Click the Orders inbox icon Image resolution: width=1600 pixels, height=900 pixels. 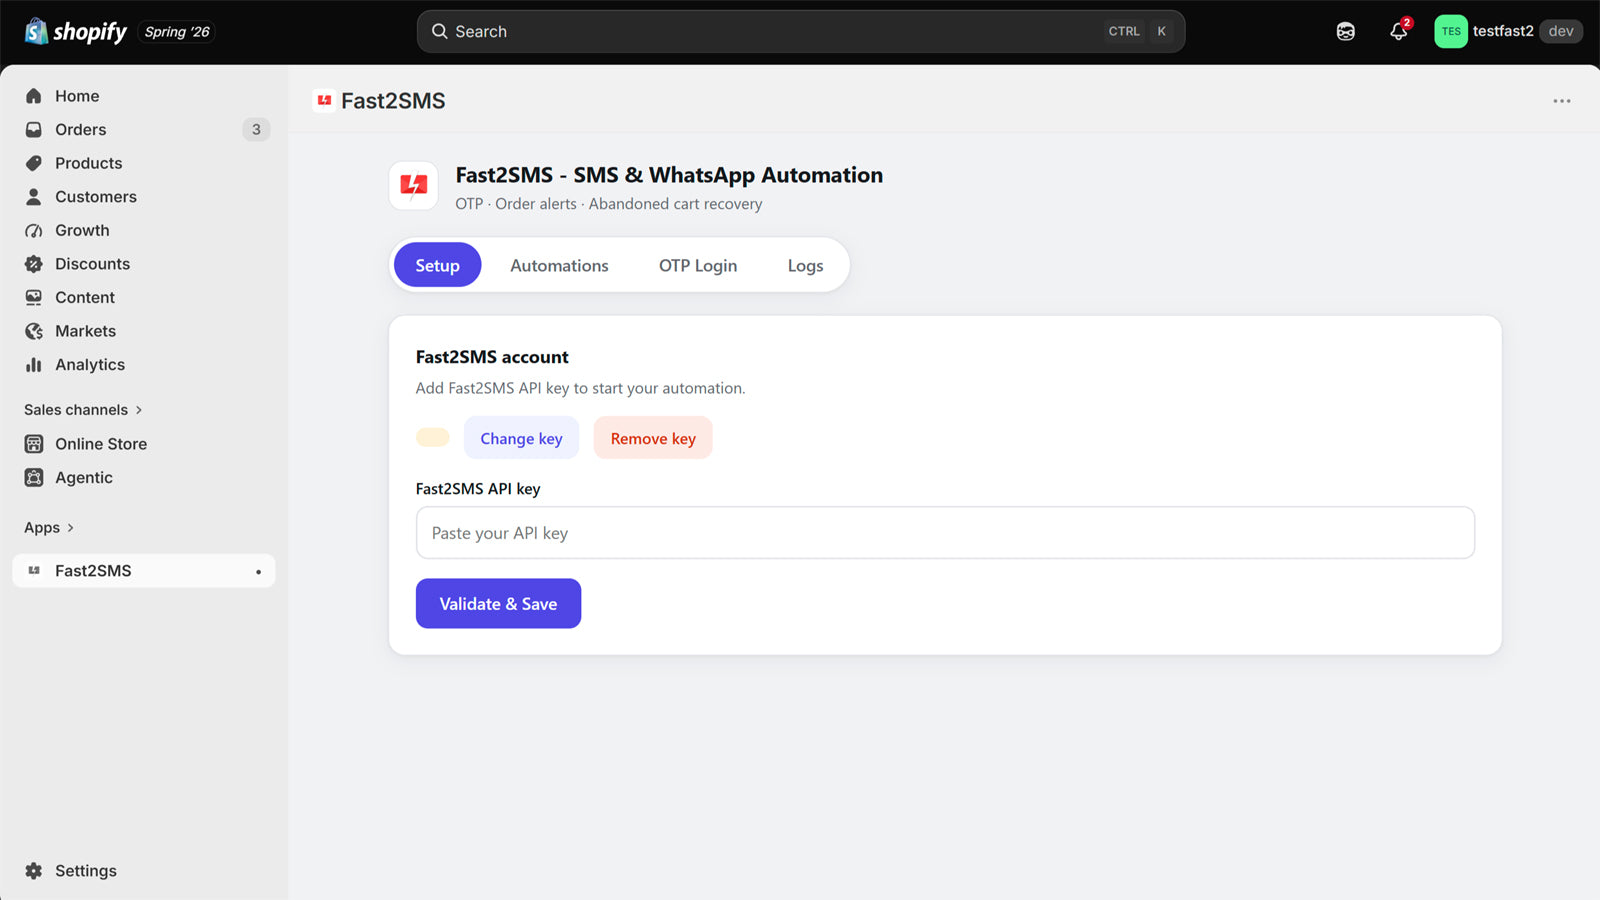coord(34,130)
